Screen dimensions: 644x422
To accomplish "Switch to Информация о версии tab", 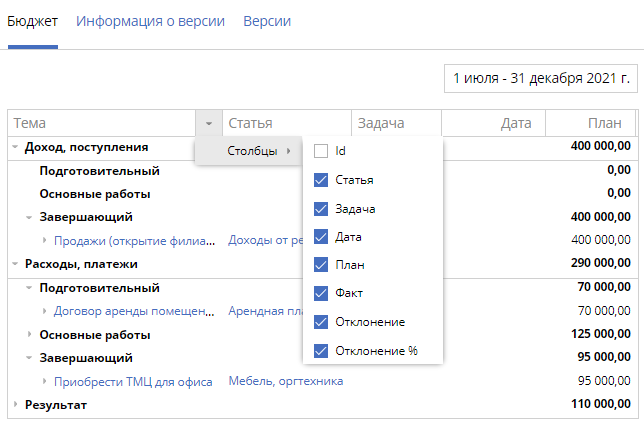I will click(150, 21).
